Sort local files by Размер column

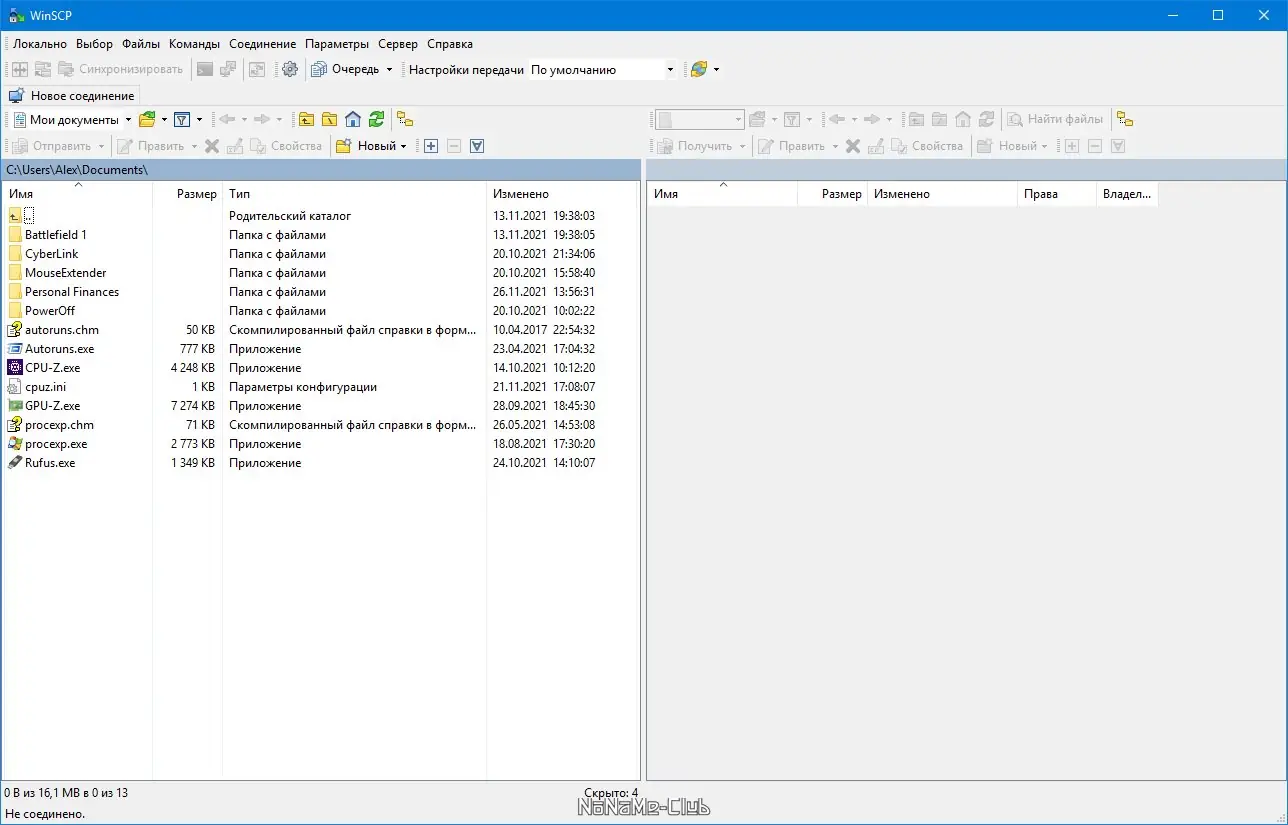(187, 194)
